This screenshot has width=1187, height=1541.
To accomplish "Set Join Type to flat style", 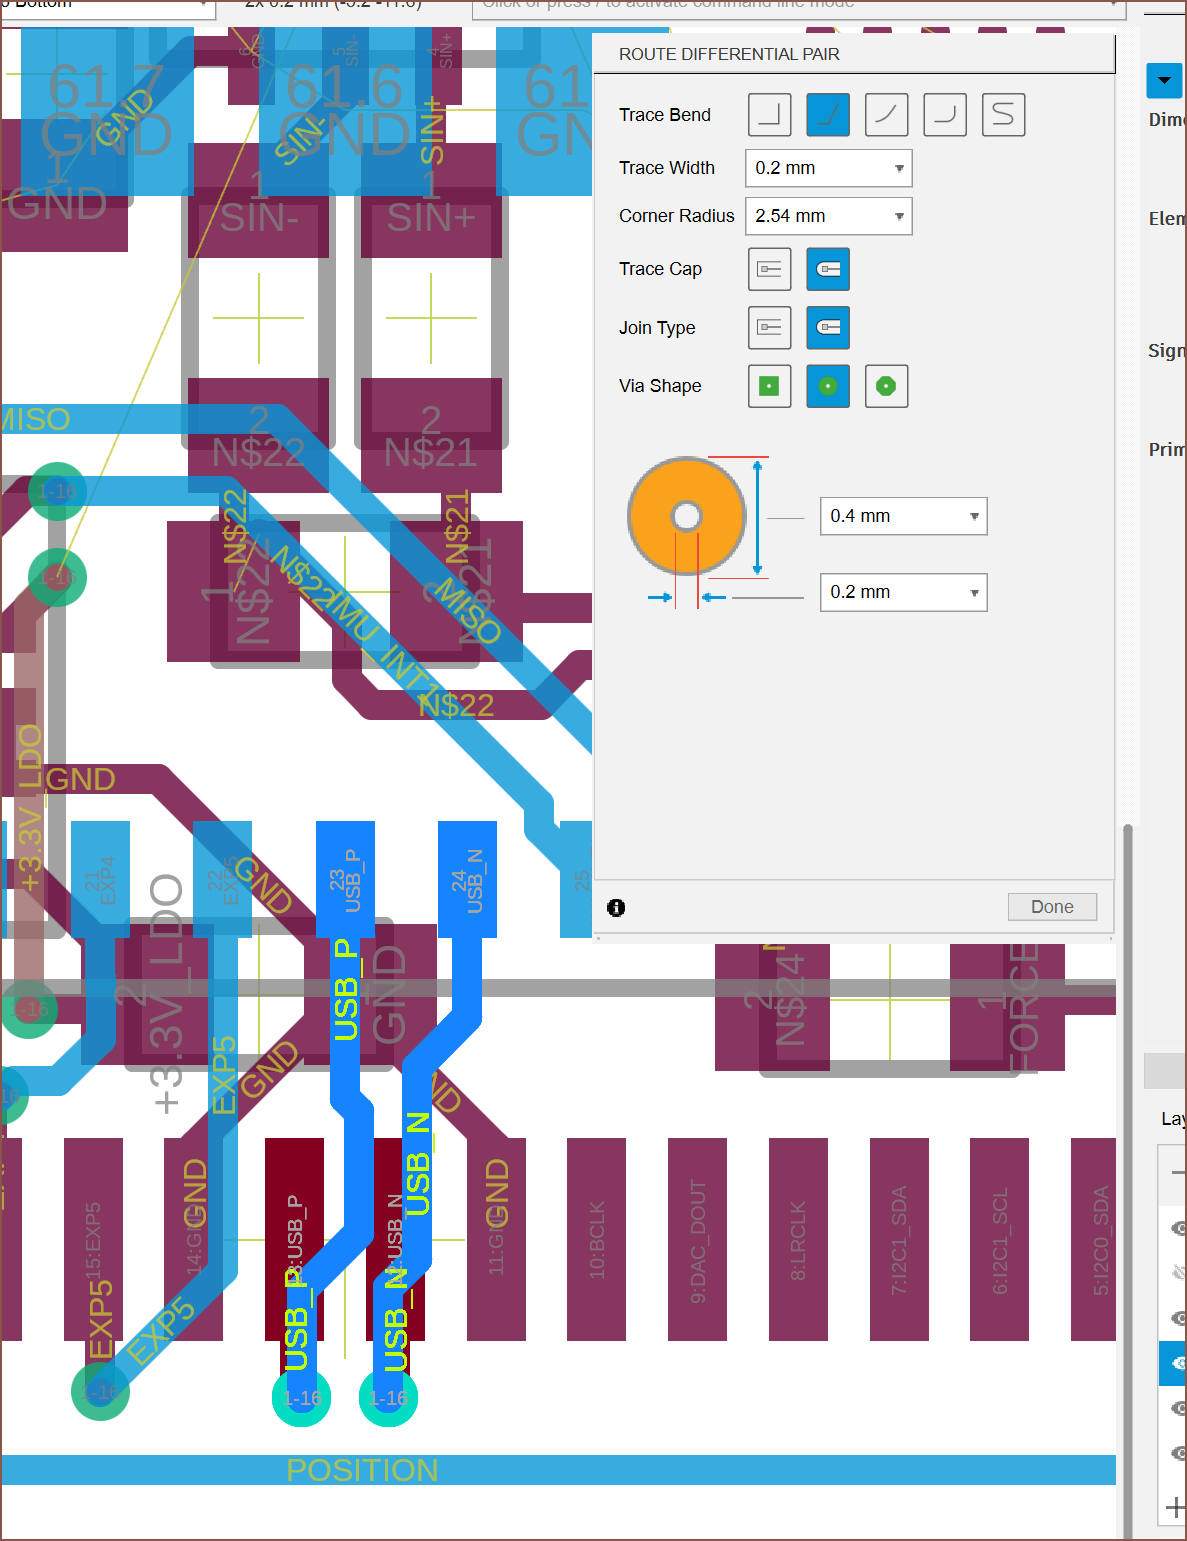I will [x=769, y=328].
